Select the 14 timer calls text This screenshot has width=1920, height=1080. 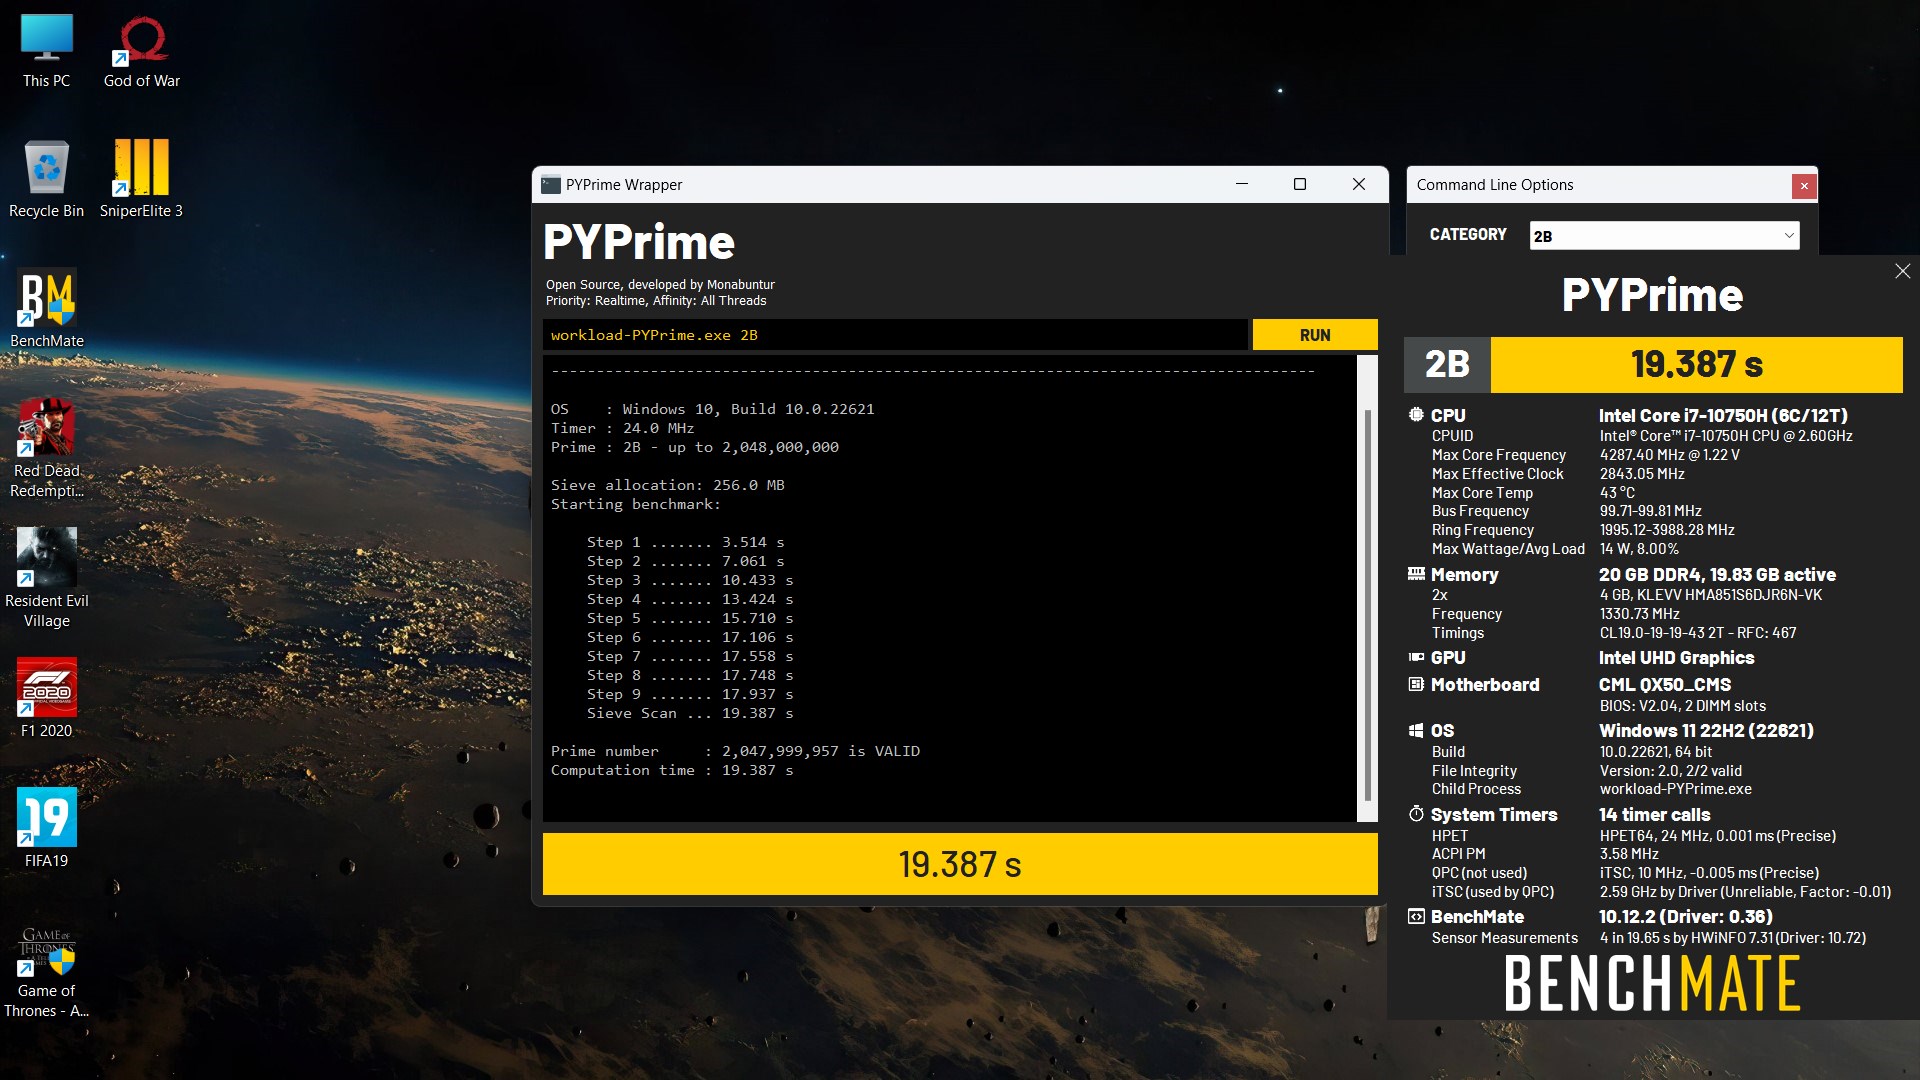[x=1654, y=814]
